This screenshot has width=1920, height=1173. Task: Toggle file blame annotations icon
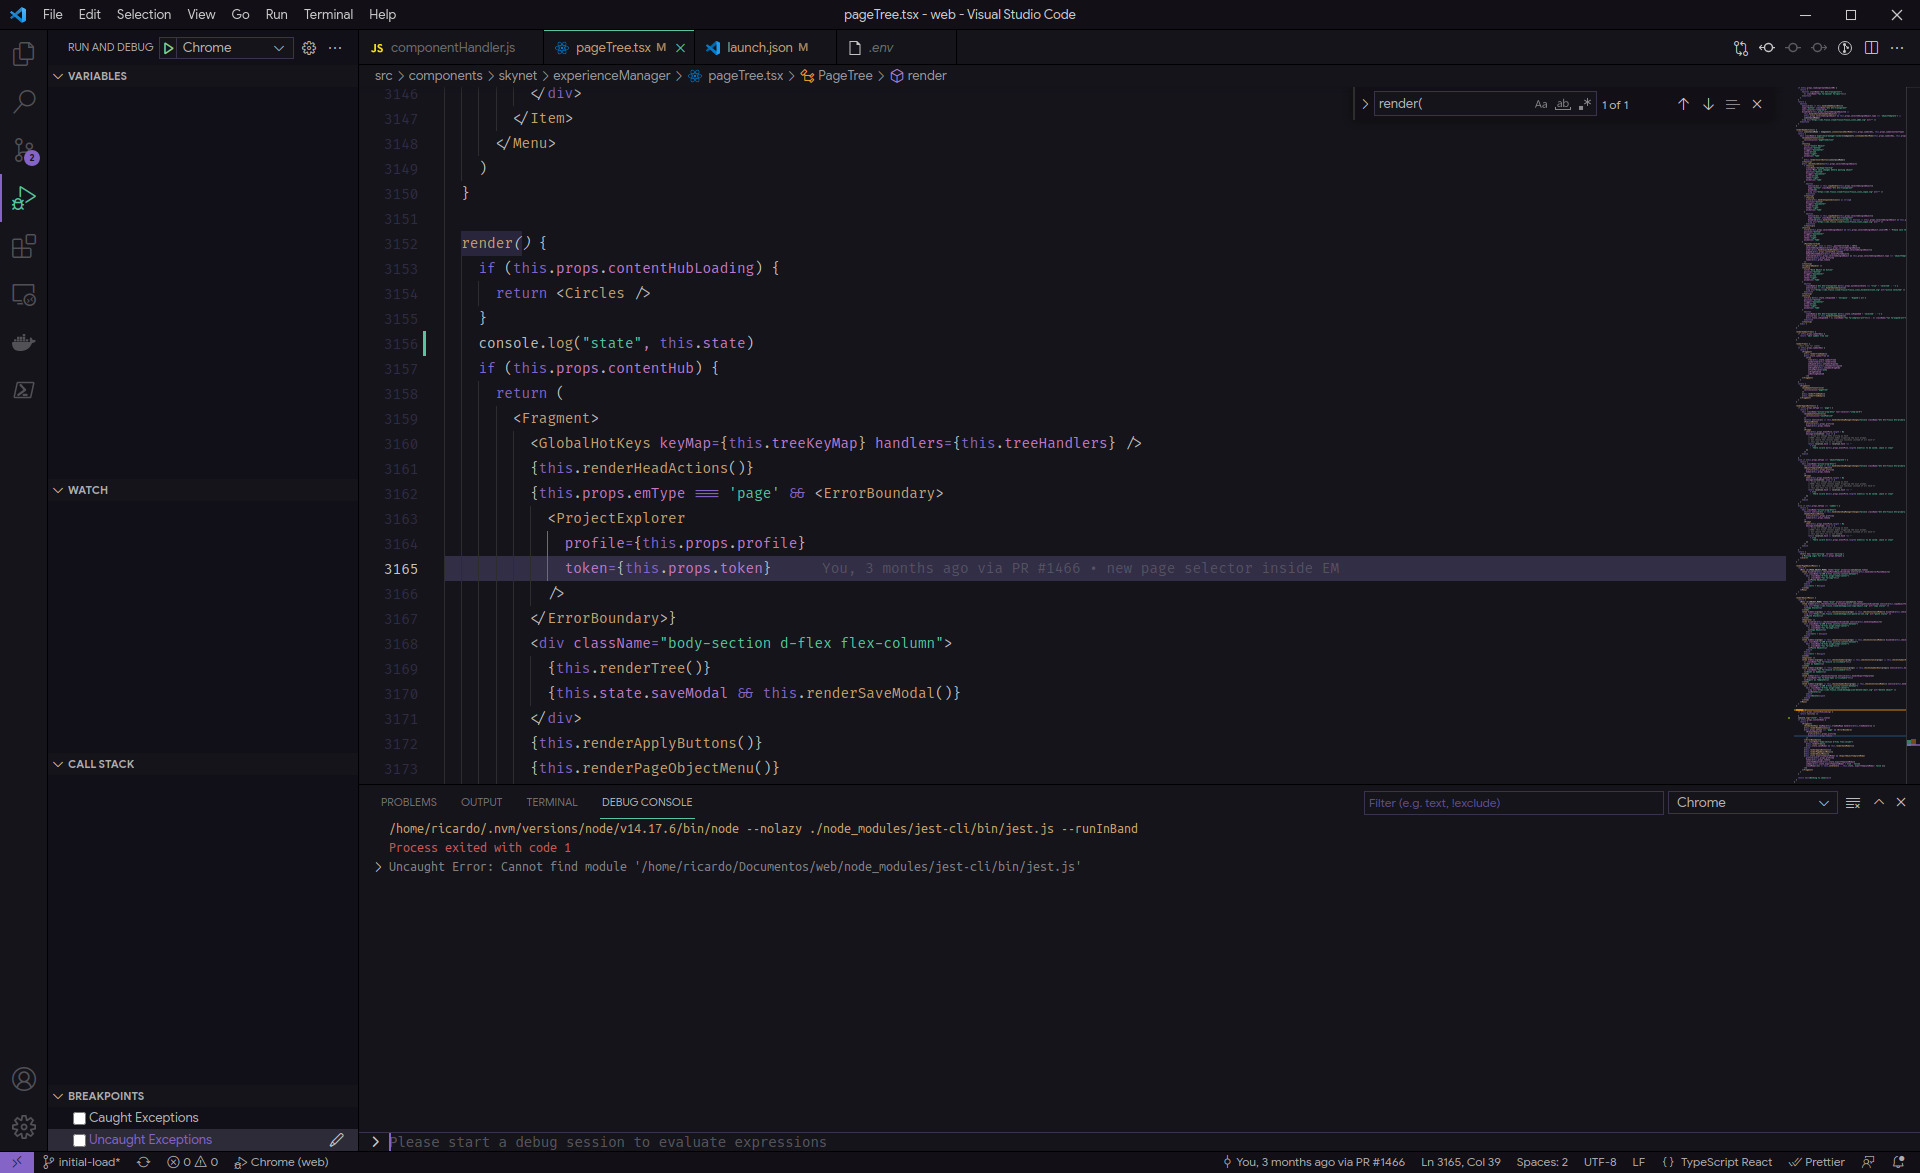coord(1845,48)
